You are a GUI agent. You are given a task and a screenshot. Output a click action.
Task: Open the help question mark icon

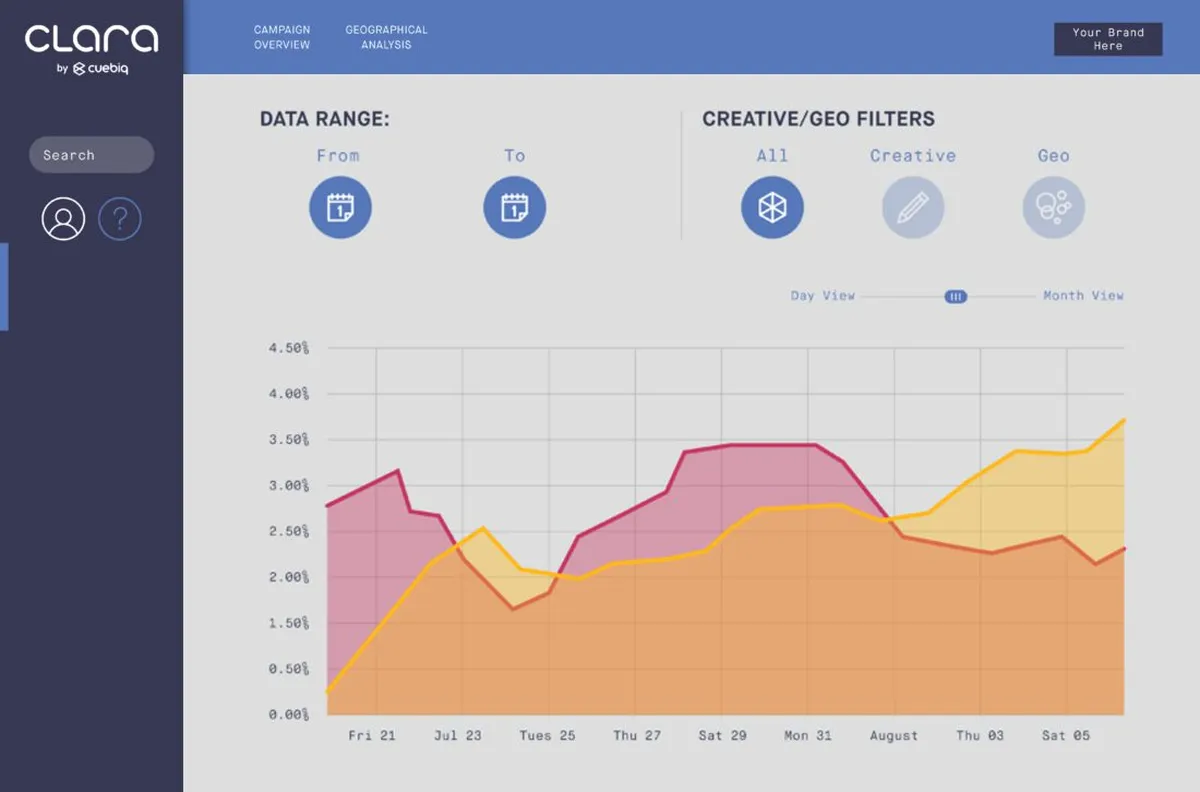[x=120, y=219]
